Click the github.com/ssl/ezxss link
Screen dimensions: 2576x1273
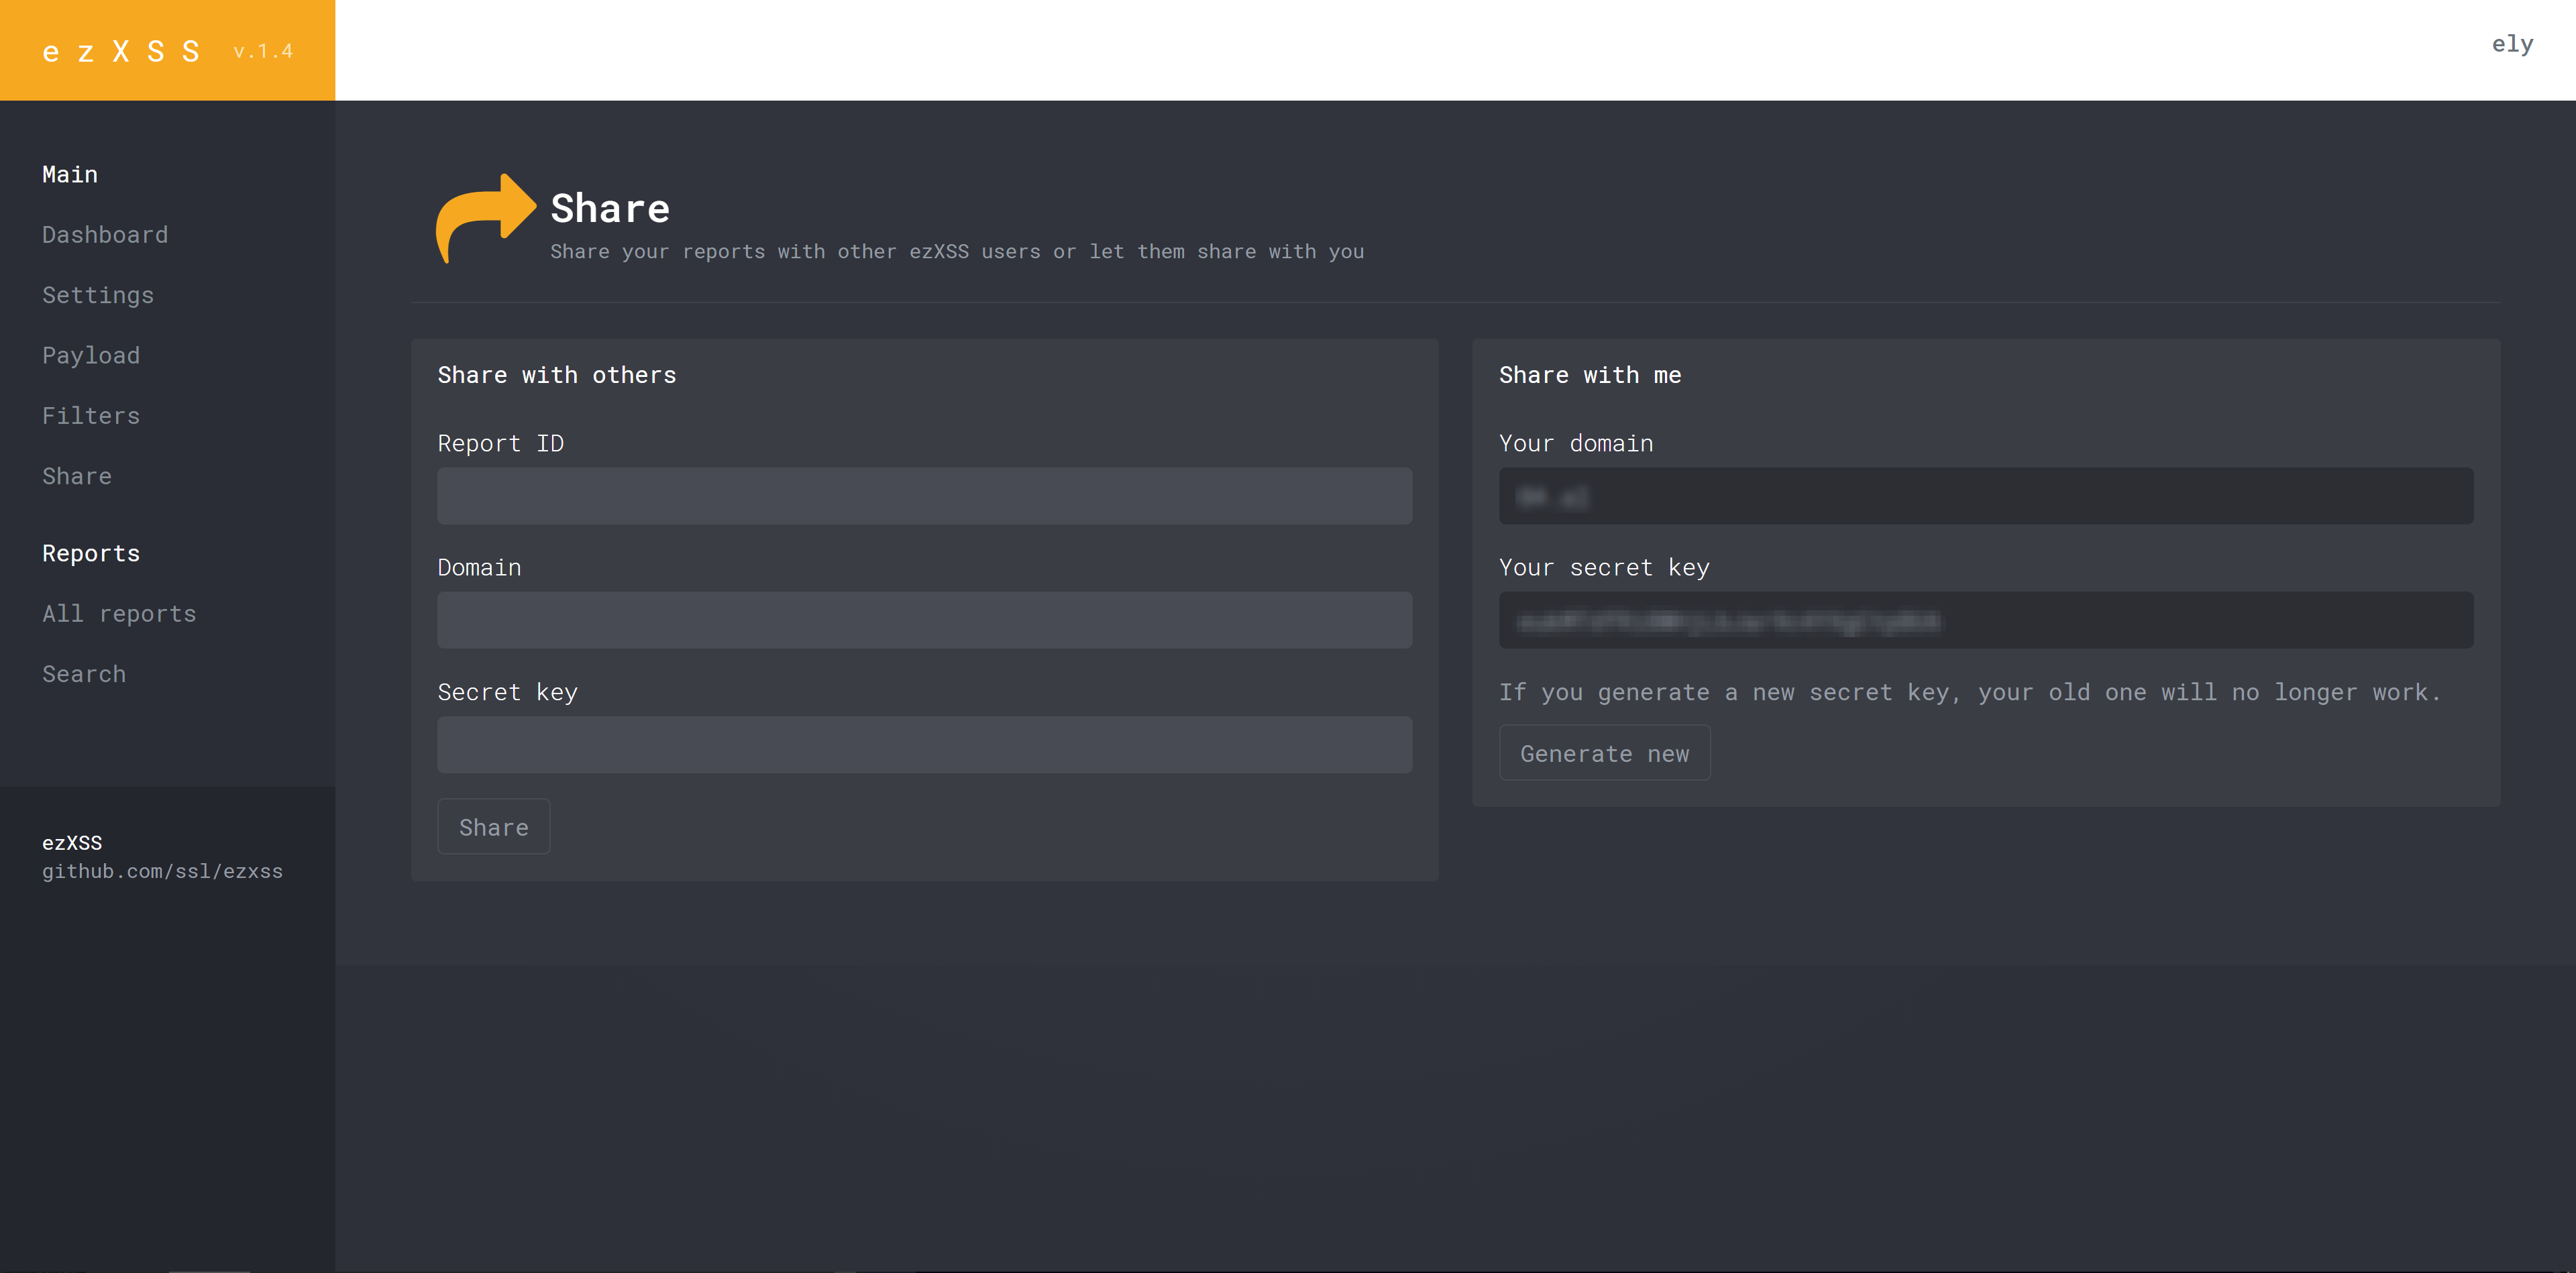click(x=162, y=871)
